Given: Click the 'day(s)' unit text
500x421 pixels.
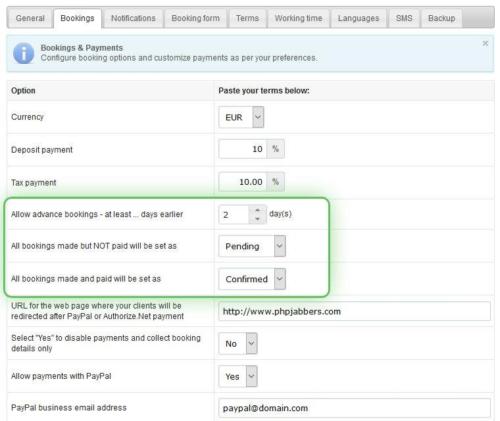Looking at the screenshot, I should tap(280, 214).
